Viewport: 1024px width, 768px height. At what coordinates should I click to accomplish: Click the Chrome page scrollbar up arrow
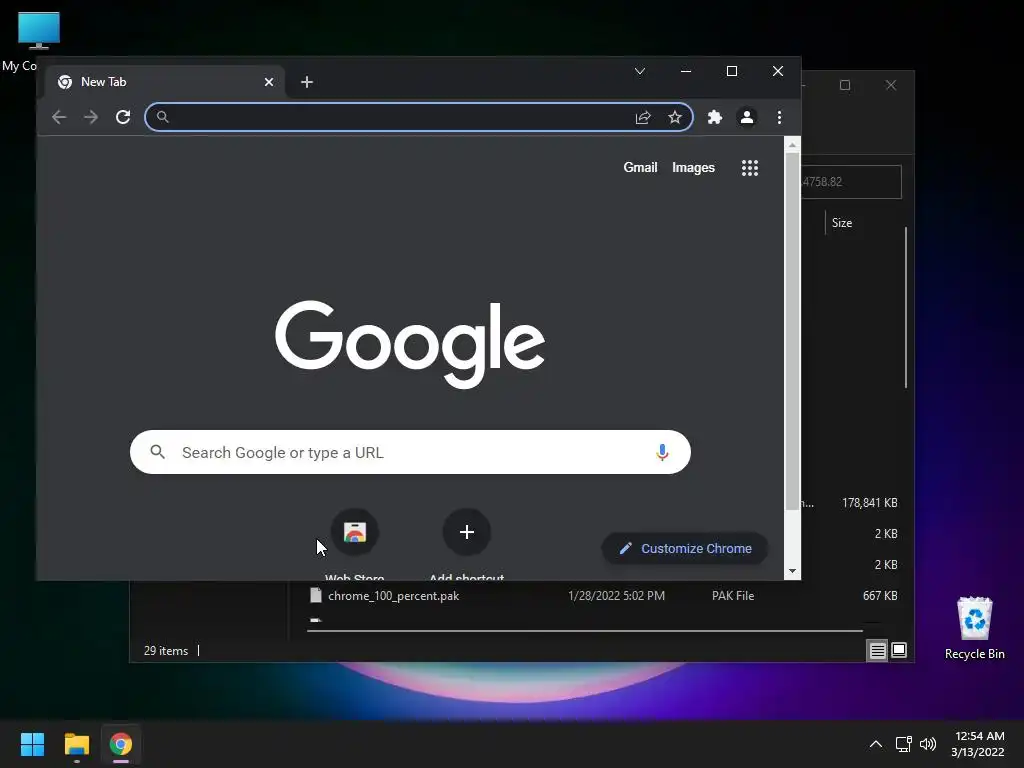click(792, 145)
